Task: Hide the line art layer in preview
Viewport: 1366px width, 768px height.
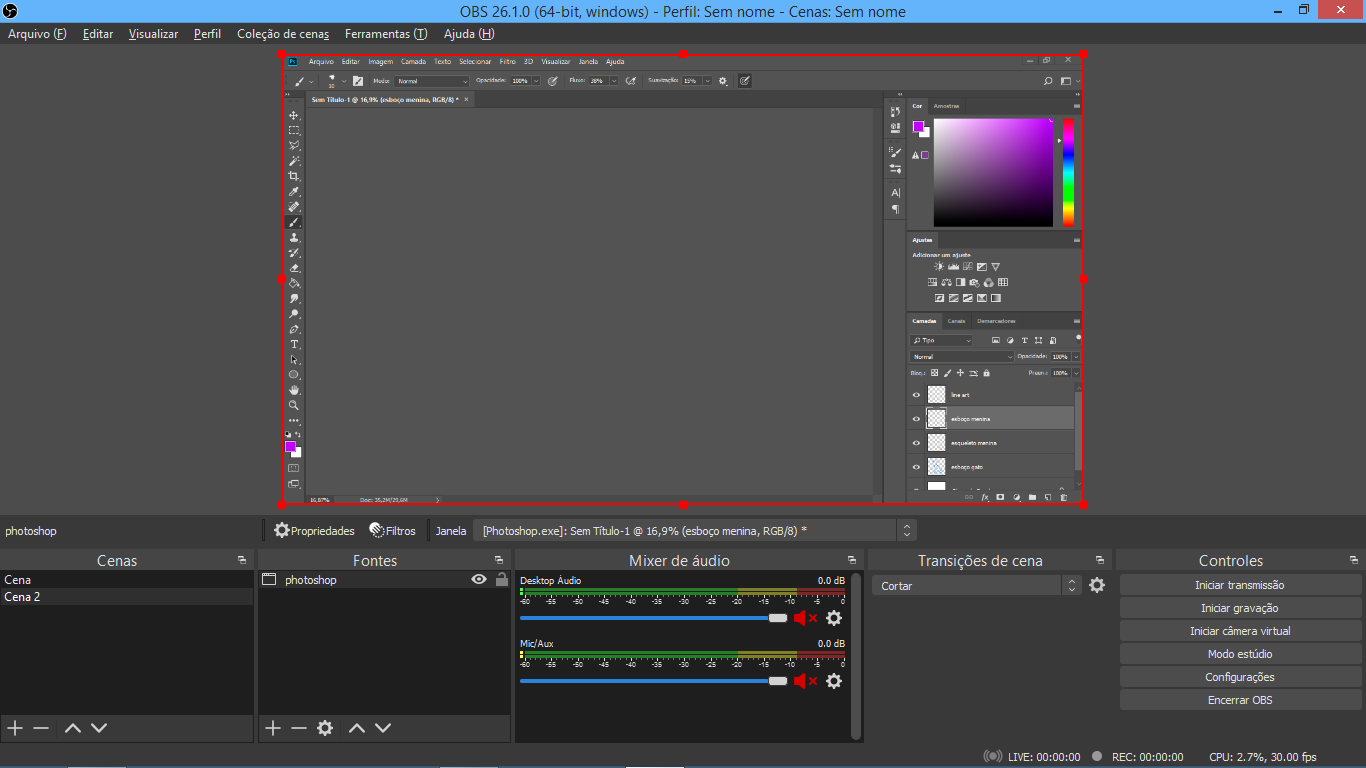Action: tap(916, 395)
